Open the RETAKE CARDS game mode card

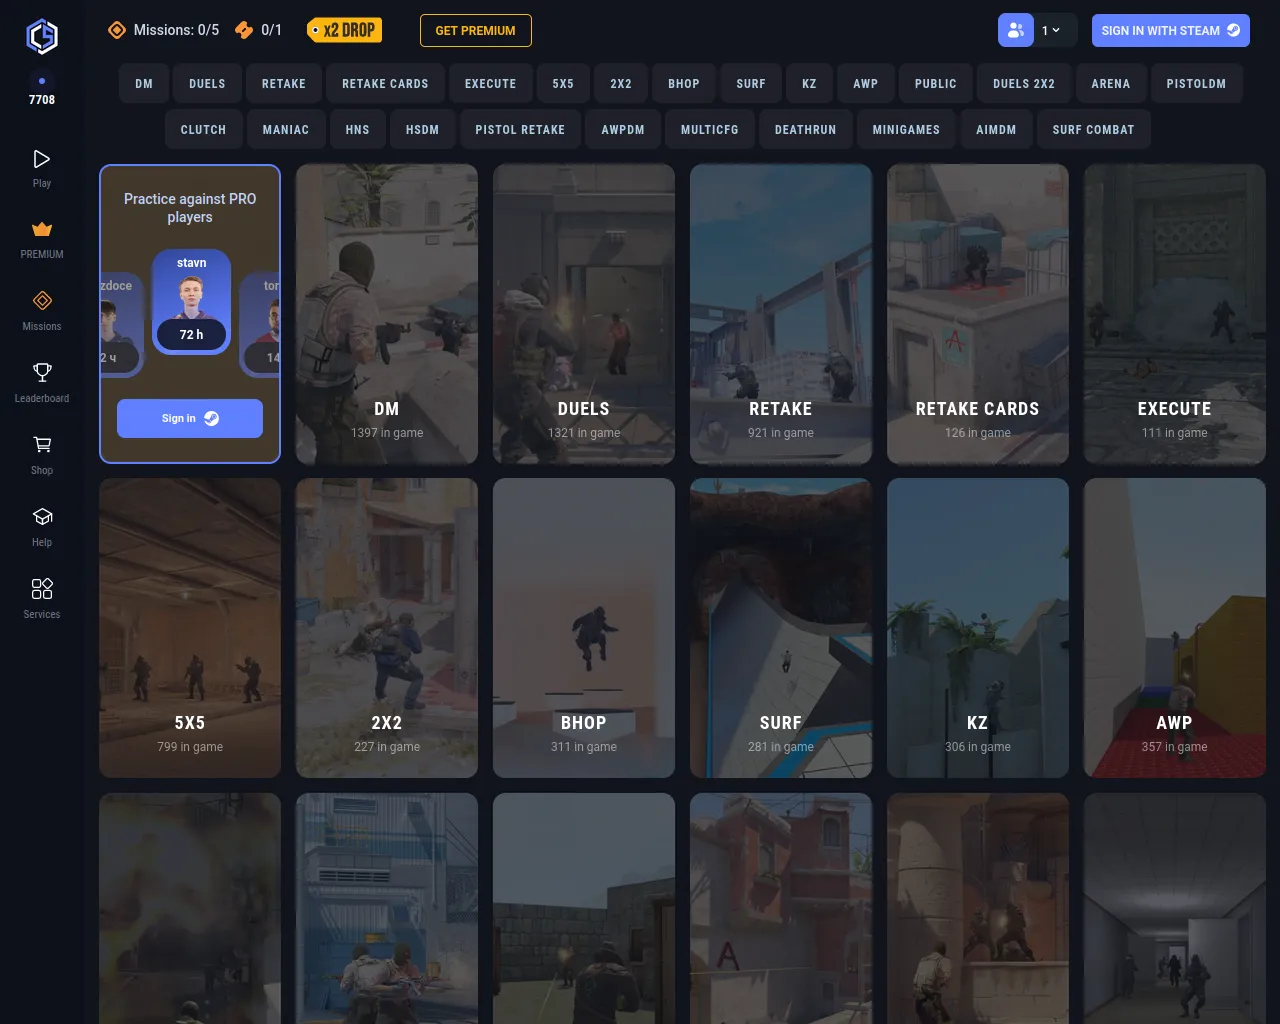click(977, 314)
